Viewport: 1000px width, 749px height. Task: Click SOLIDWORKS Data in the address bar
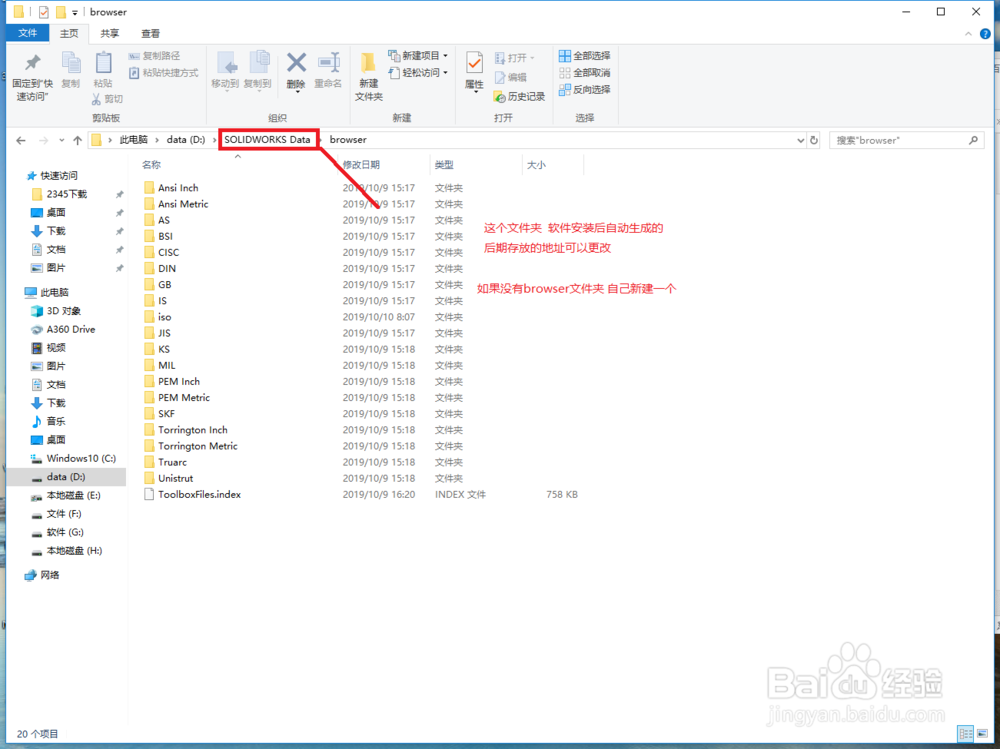pyautogui.click(x=267, y=140)
